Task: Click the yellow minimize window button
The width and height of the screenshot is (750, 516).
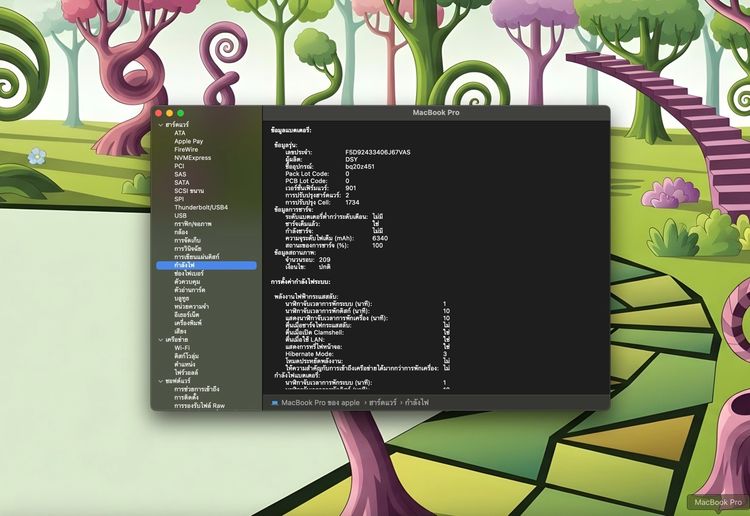Action: (170, 113)
